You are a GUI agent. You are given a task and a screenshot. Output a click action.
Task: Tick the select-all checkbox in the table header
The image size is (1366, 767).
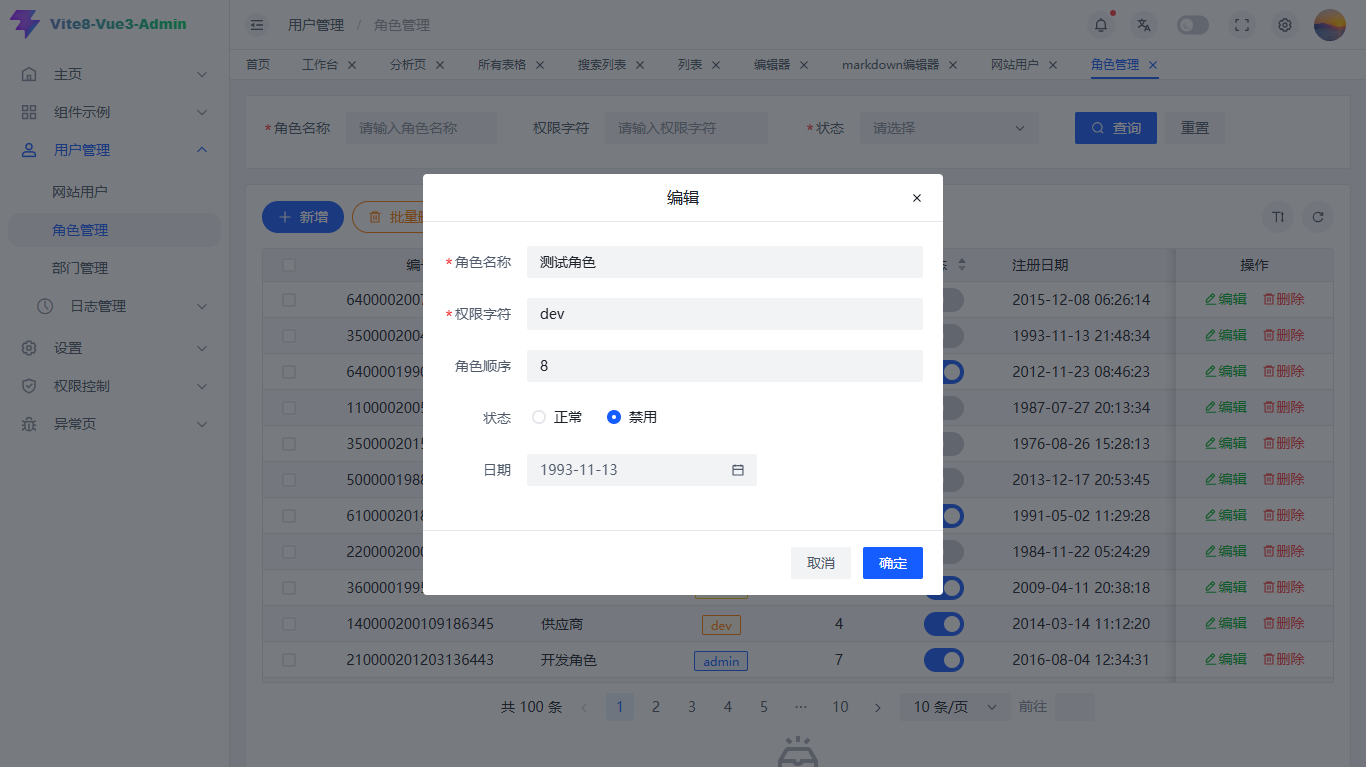pyautogui.click(x=289, y=265)
